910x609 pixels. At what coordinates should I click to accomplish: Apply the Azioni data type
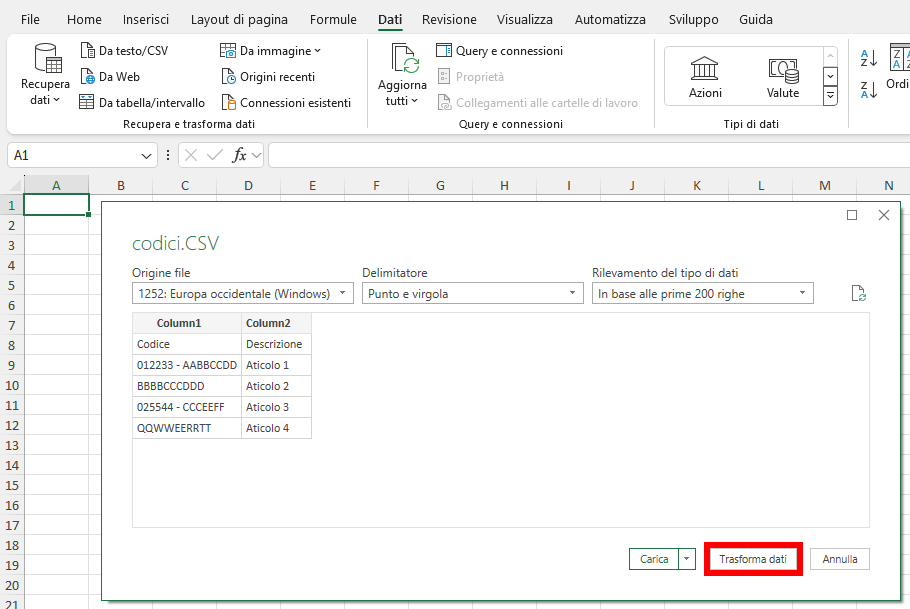[x=704, y=76]
